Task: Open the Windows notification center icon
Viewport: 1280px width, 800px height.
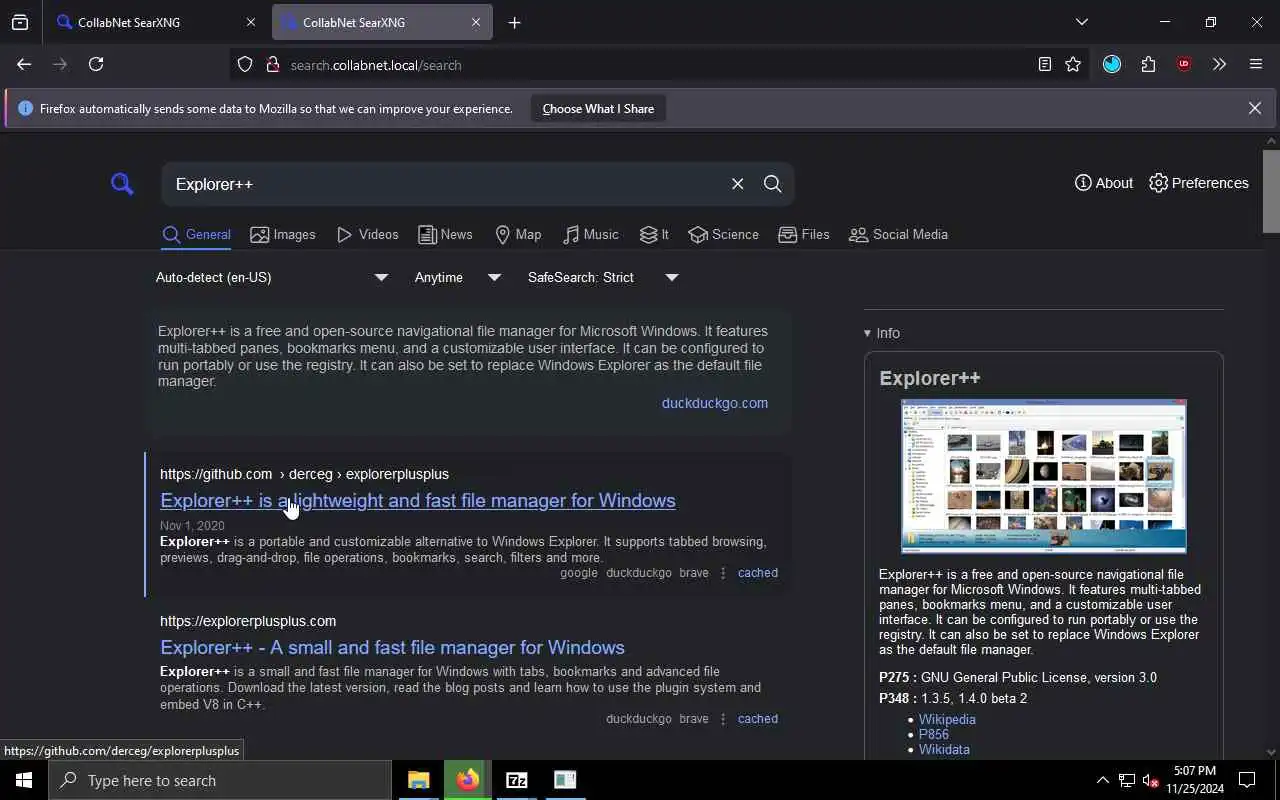Action: [1247, 780]
